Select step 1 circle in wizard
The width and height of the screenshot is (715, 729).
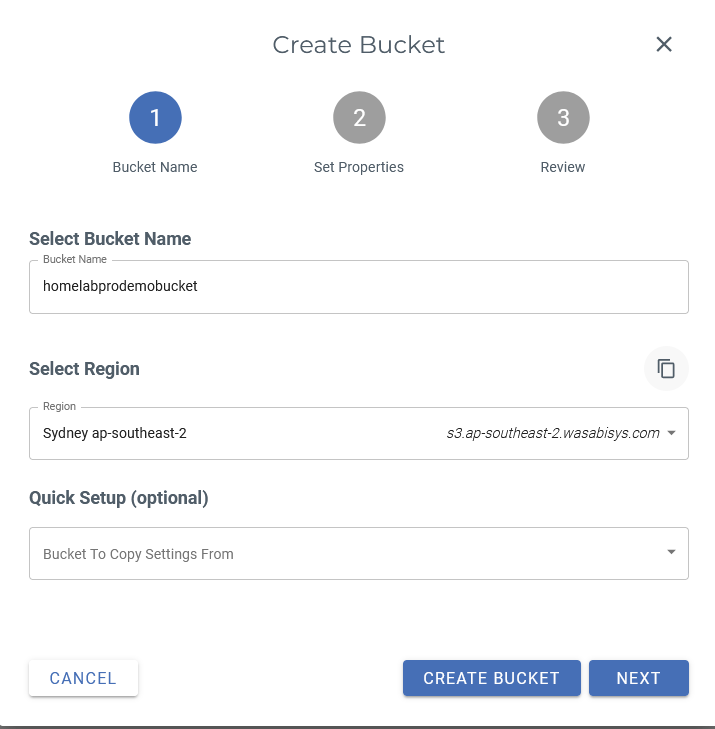click(155, 118)
